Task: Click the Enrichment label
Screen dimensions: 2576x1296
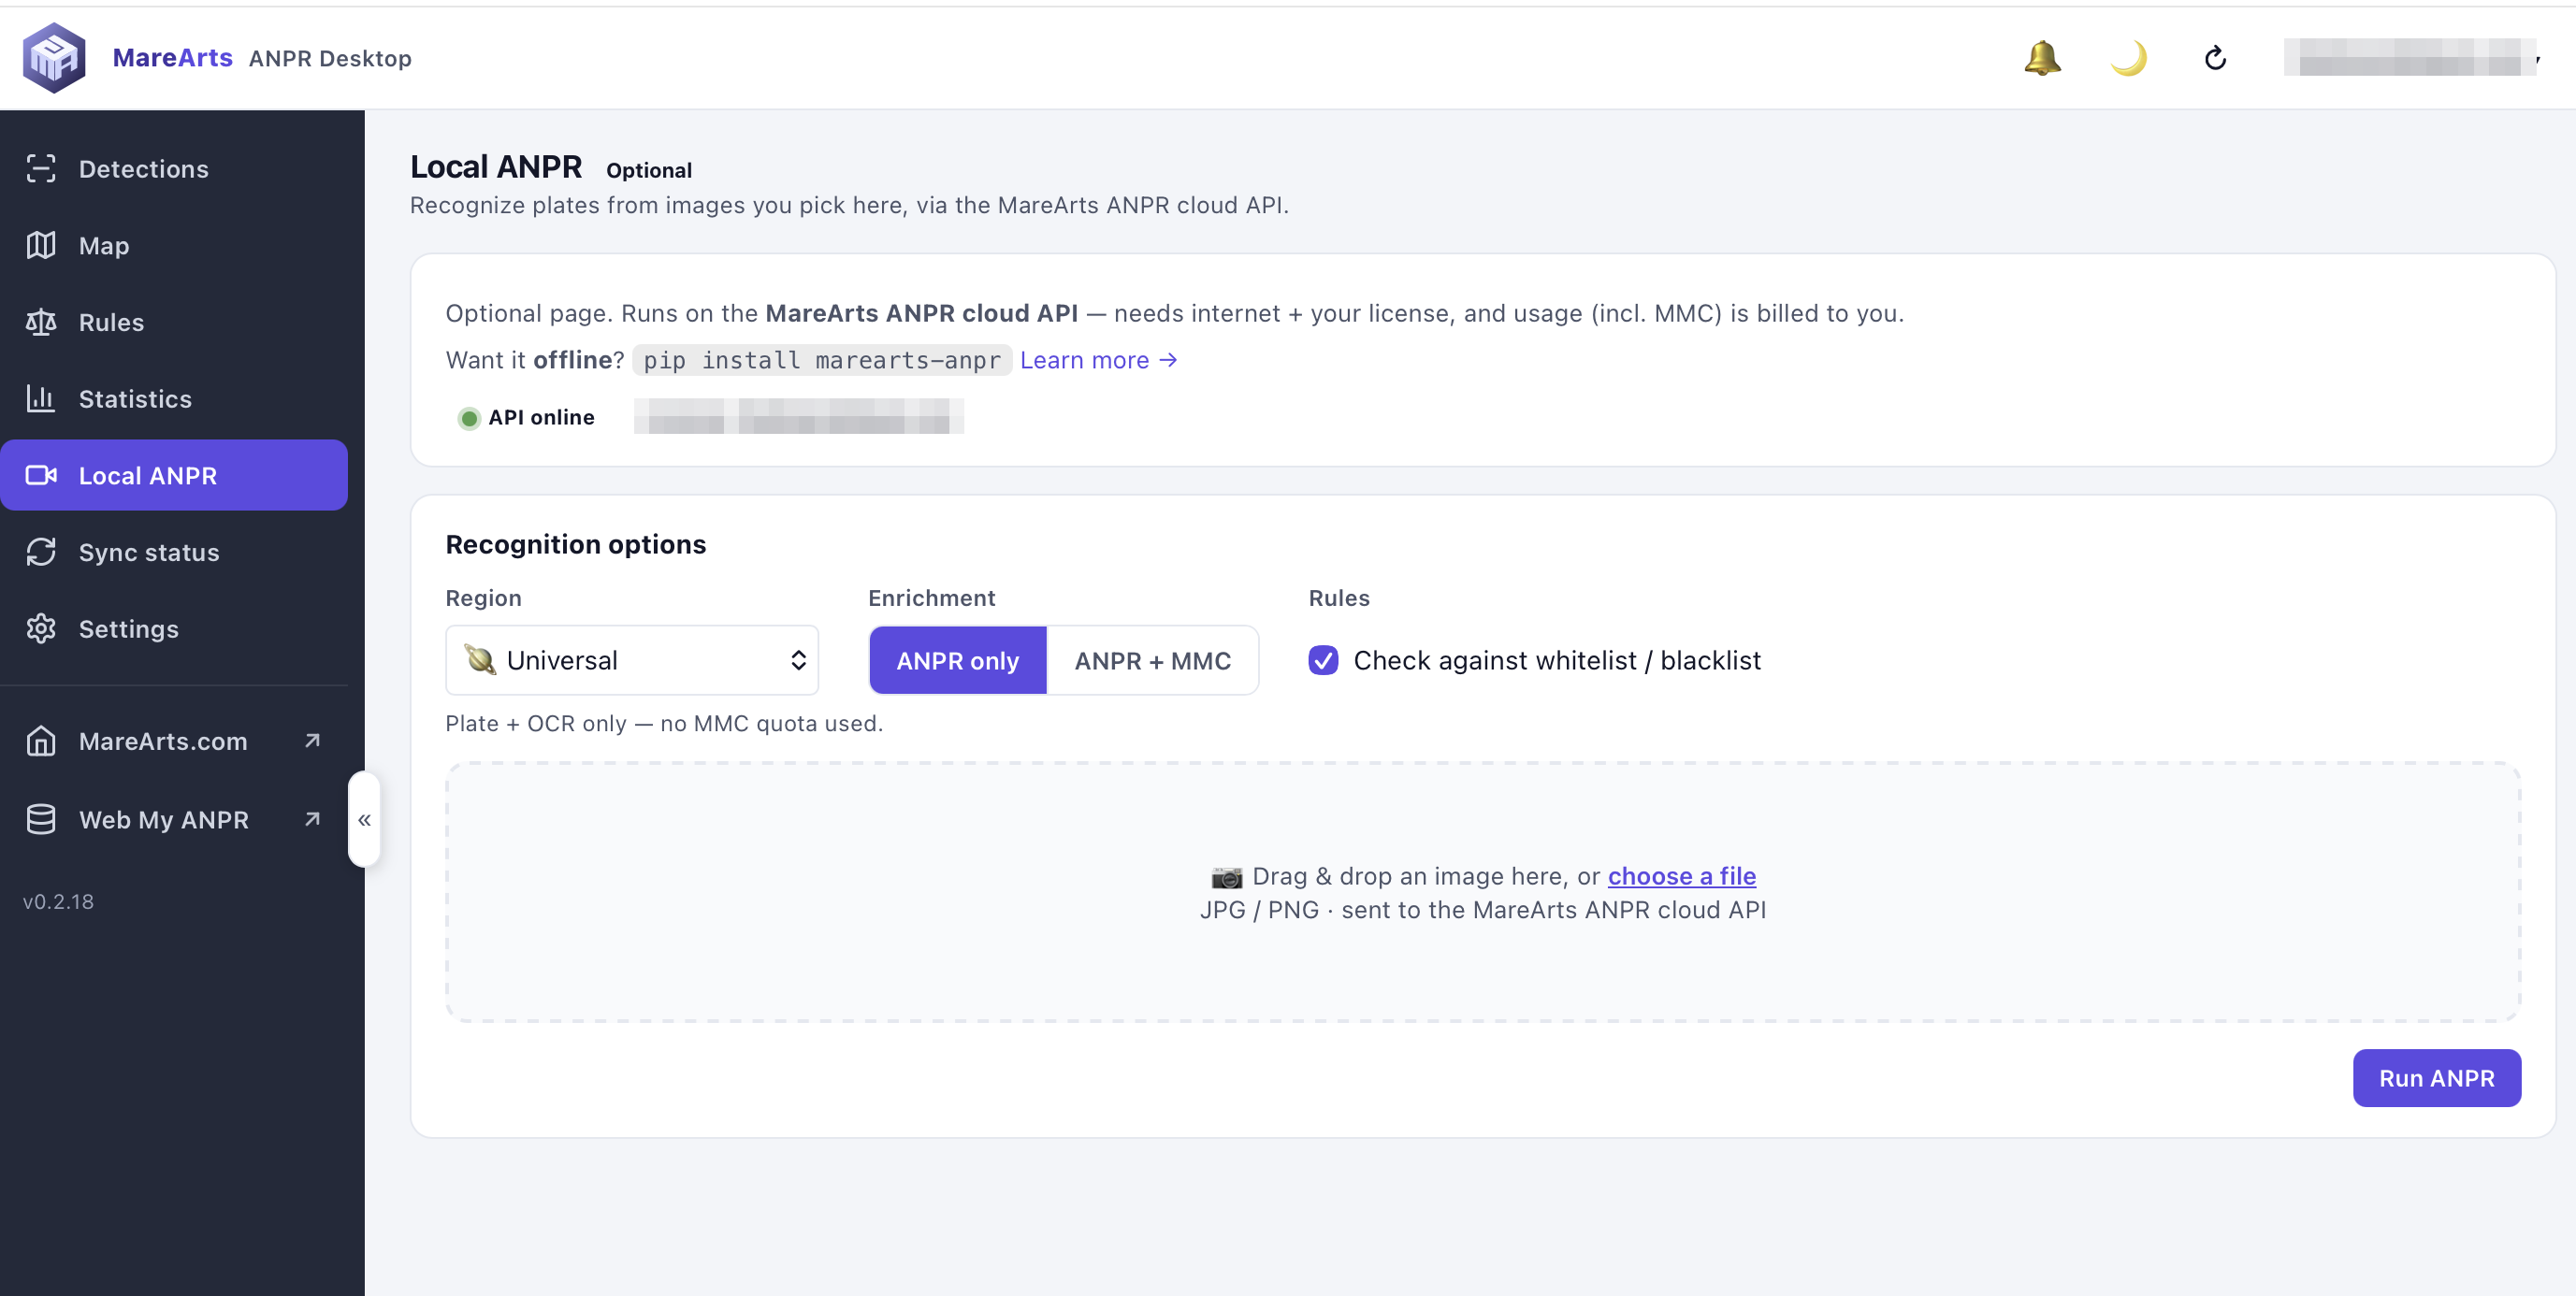Action: 932,598
